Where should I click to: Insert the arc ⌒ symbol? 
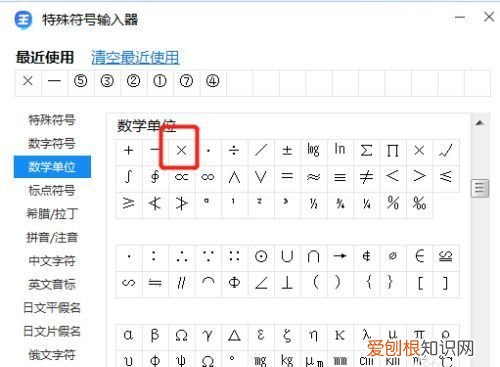click(208, 283)
